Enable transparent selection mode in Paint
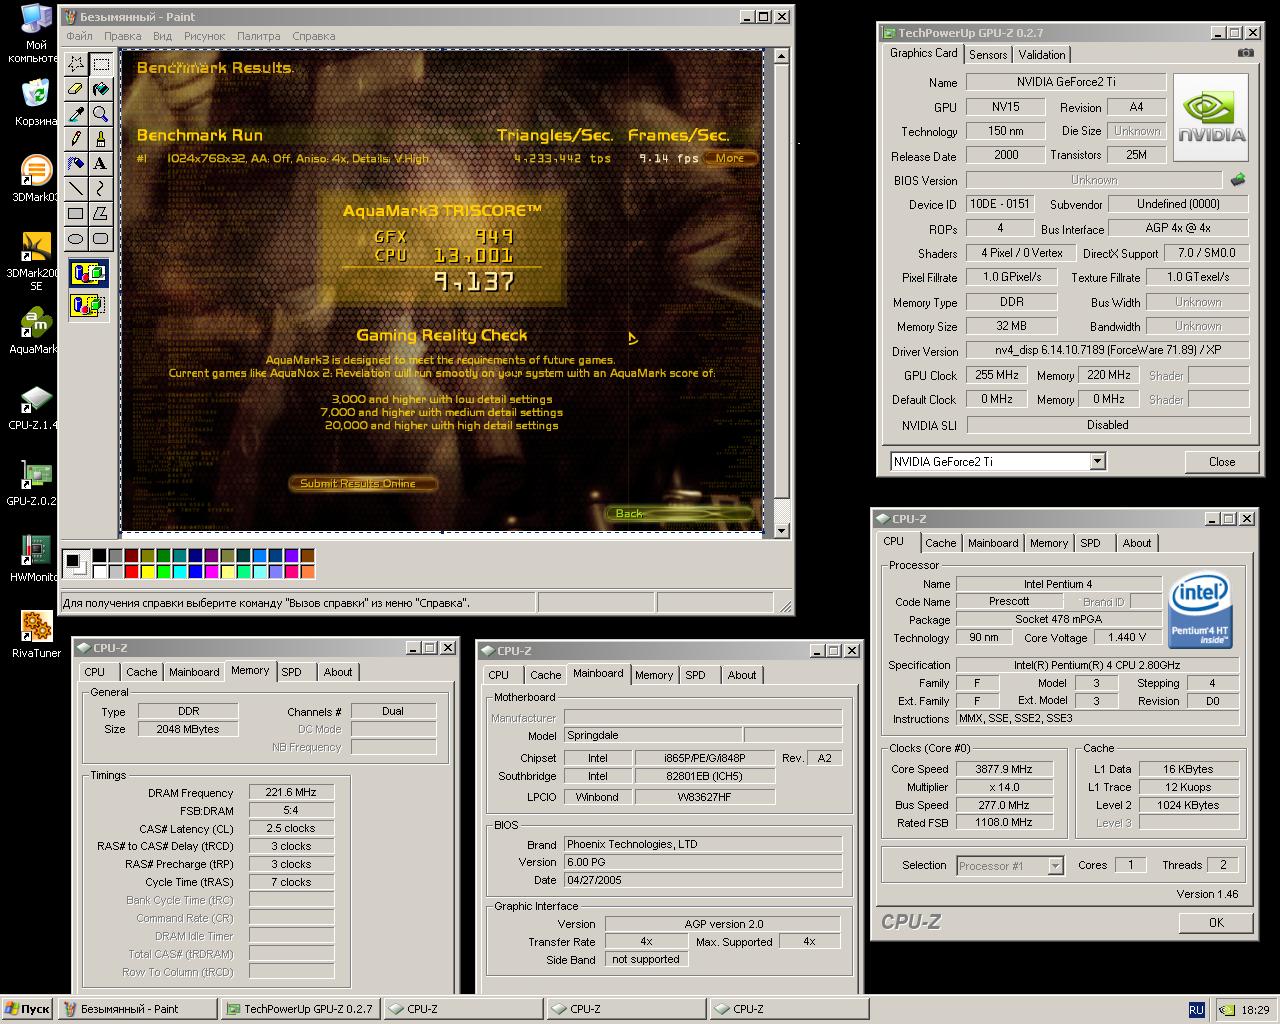The height and width of the screenshot is (1024, 1280). point(88,305)
